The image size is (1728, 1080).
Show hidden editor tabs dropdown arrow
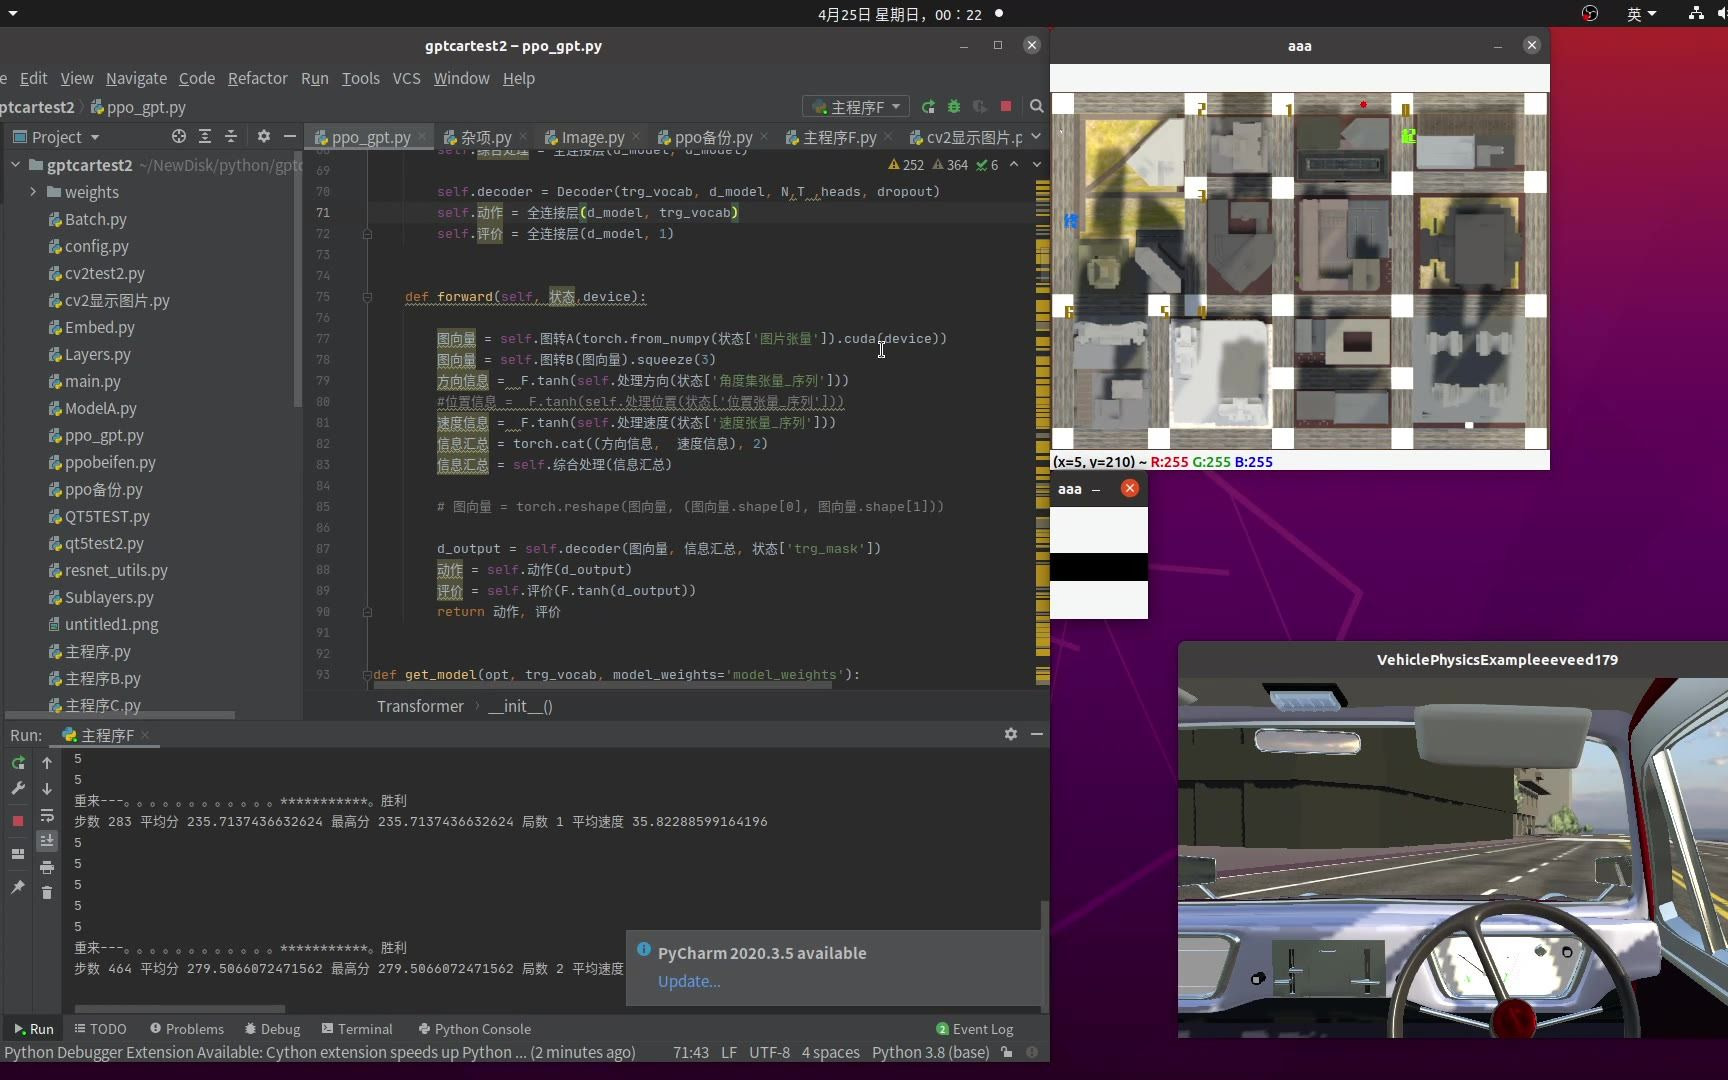point(1036,137)
